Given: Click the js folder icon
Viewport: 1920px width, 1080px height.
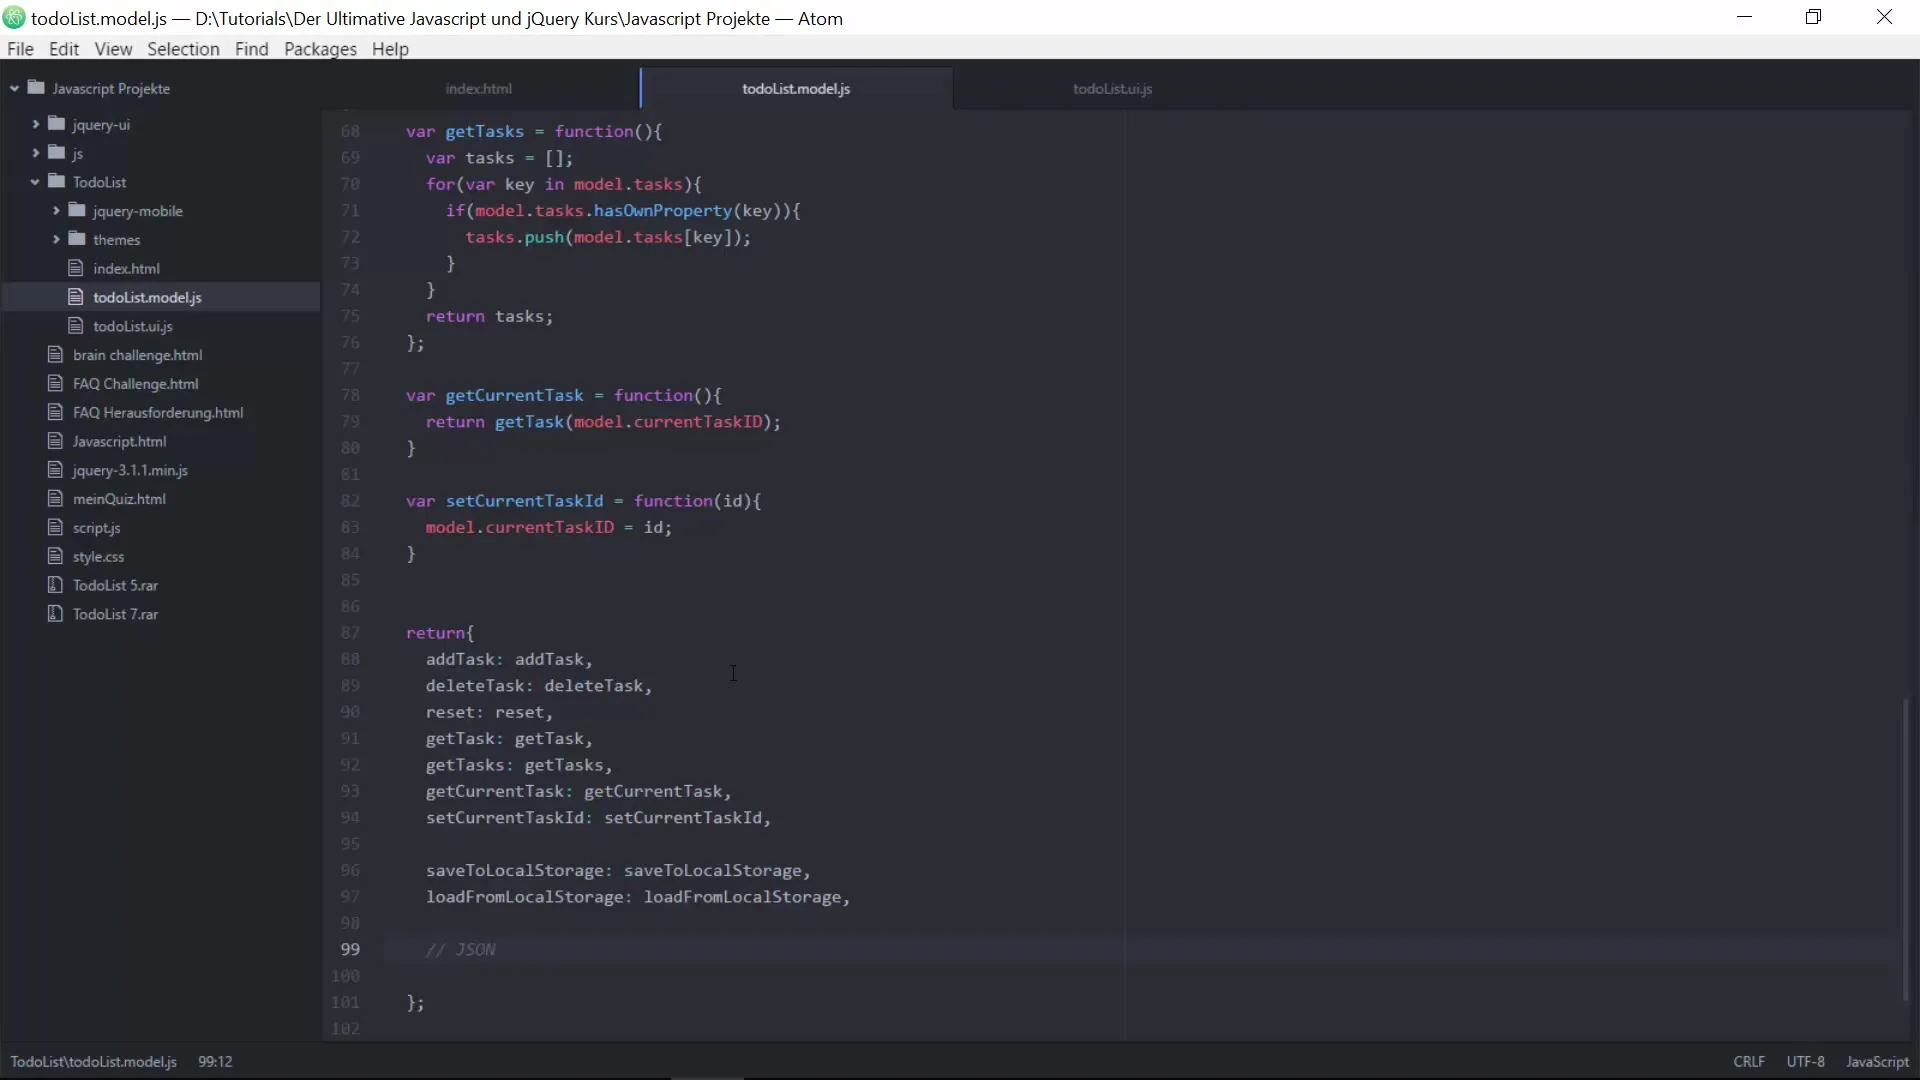Looking at the screenshot, I should click(x=57, y=153).
